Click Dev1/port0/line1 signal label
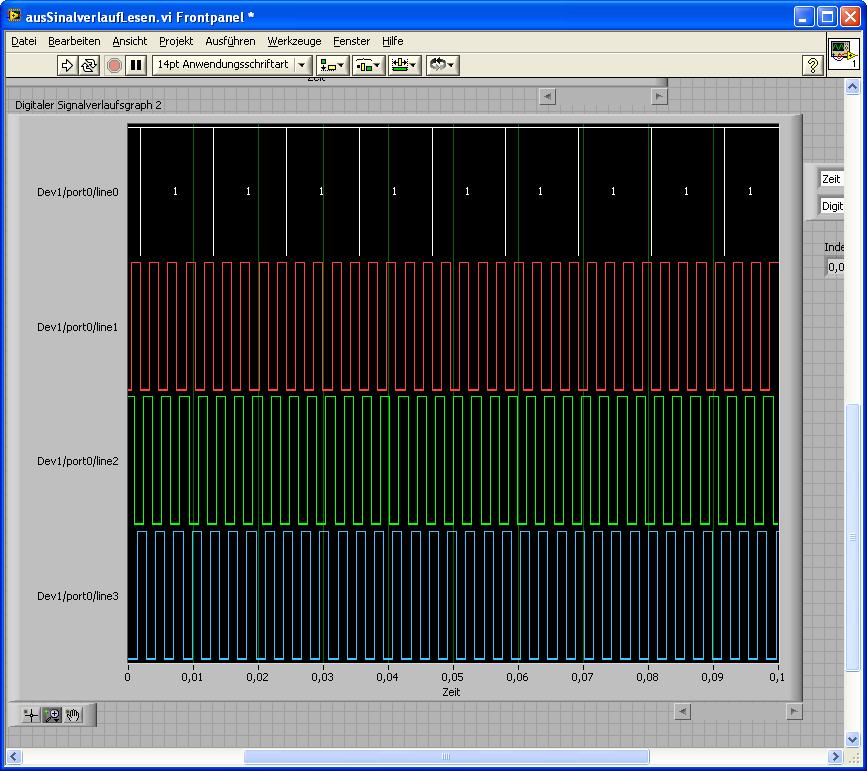Screen dimensions: 867x771 coord(77,327)
